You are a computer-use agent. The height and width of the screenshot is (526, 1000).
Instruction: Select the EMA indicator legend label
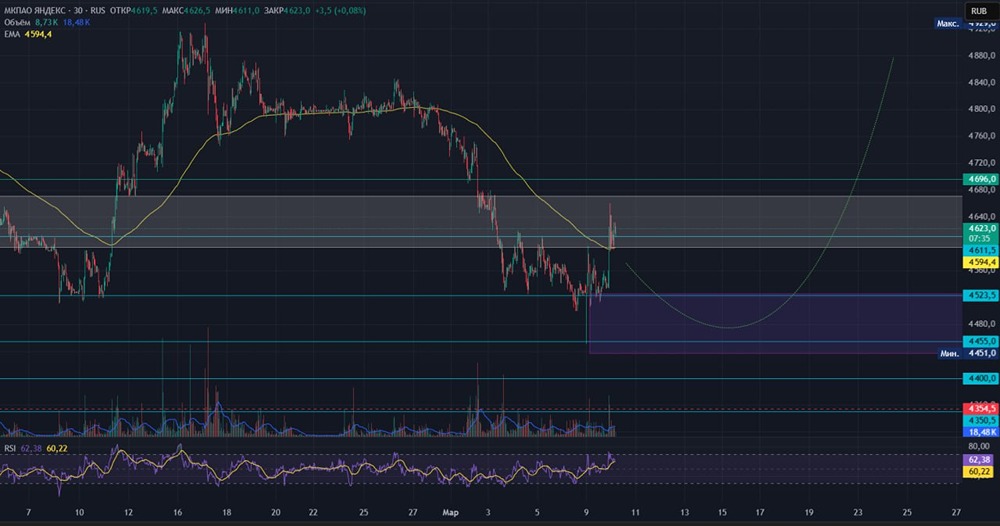[12, 34]
